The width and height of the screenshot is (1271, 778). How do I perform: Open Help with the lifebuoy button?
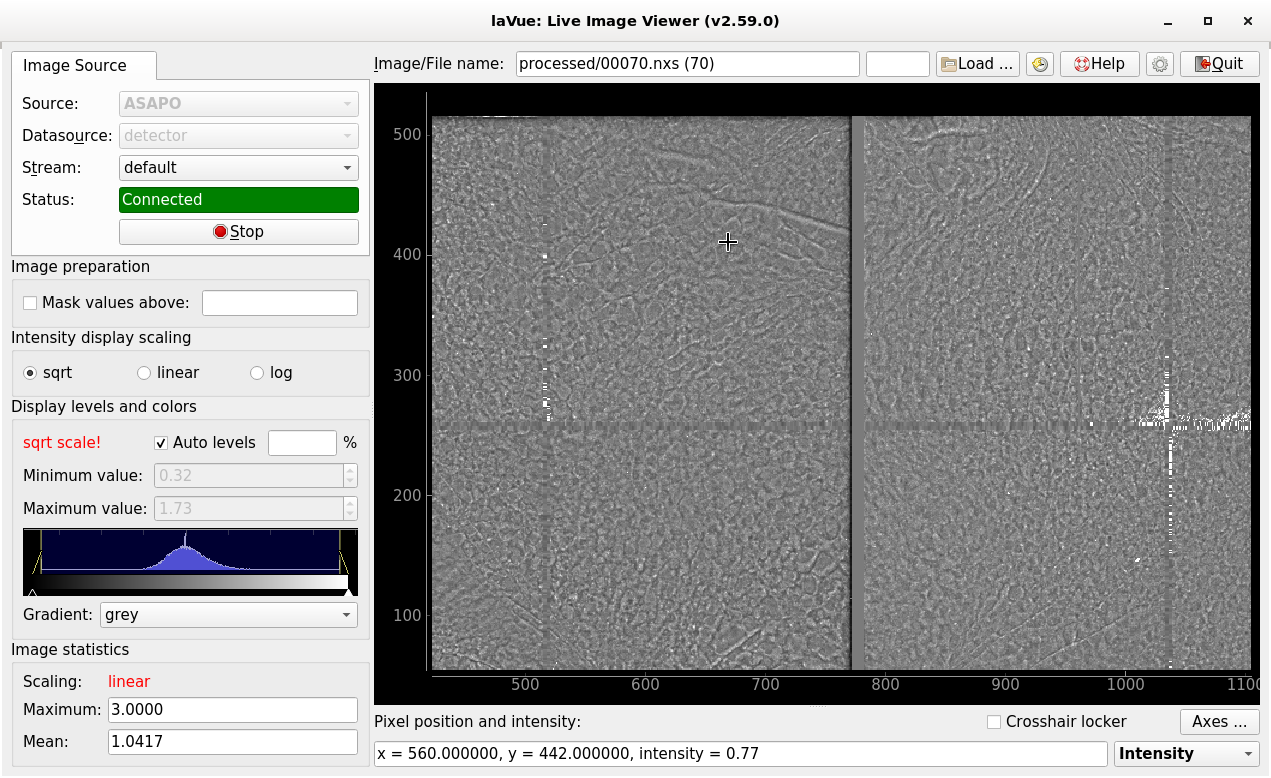click(x=1099, y=64)
